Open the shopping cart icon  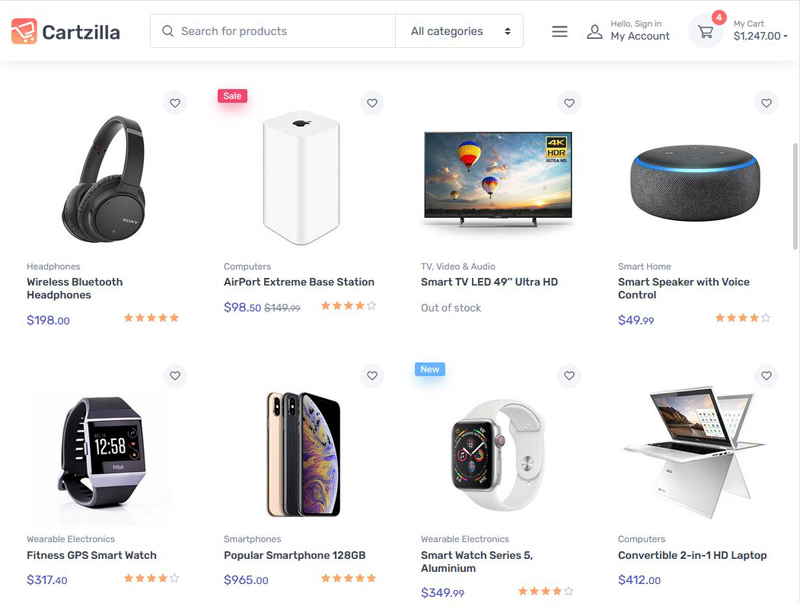[706, 32]
